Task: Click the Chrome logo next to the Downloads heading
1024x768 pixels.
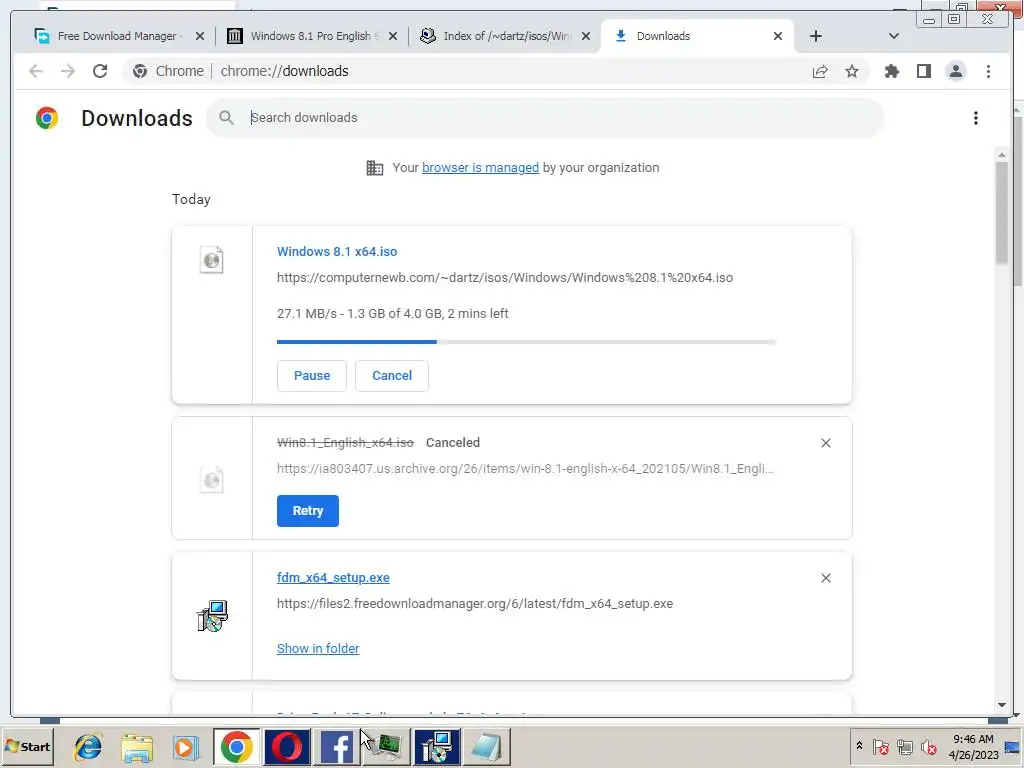Action: coord(47,118)
